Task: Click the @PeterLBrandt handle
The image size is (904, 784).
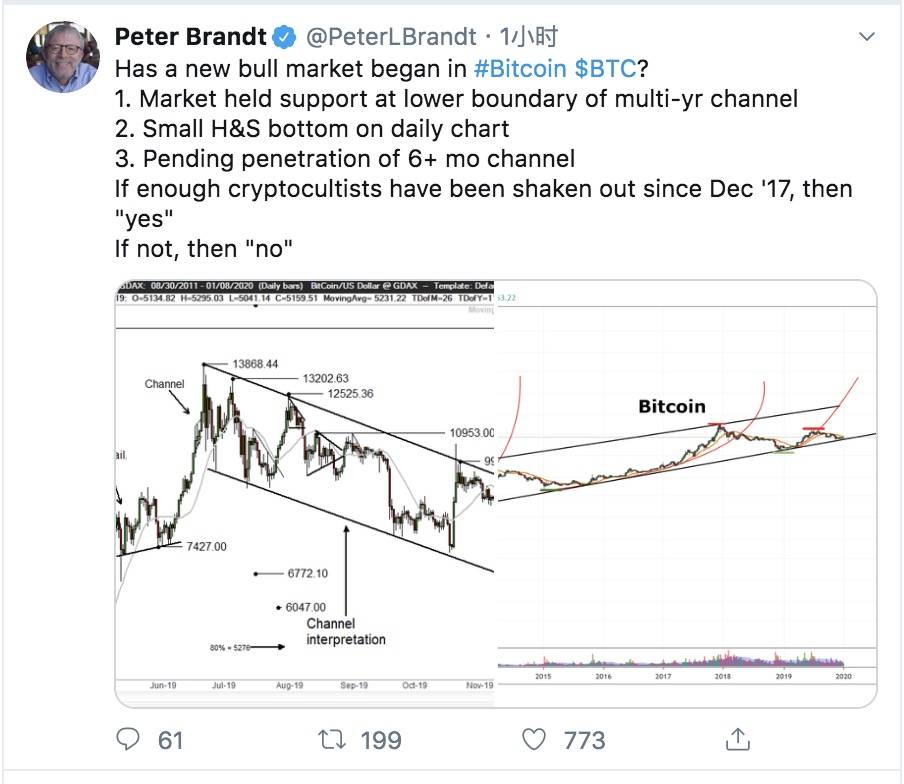Action: [390, 38]
